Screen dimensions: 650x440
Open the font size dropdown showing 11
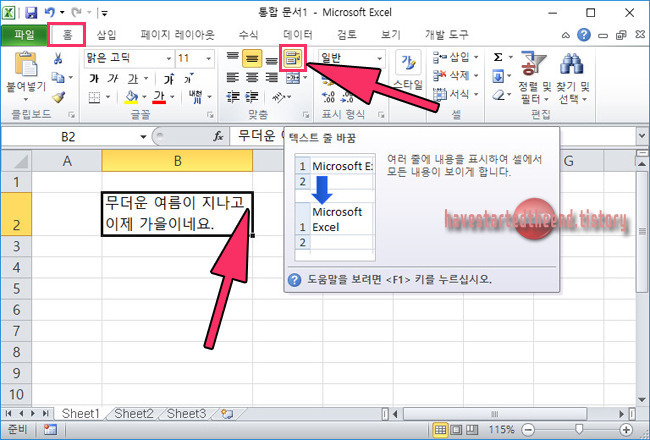point(209,58)
